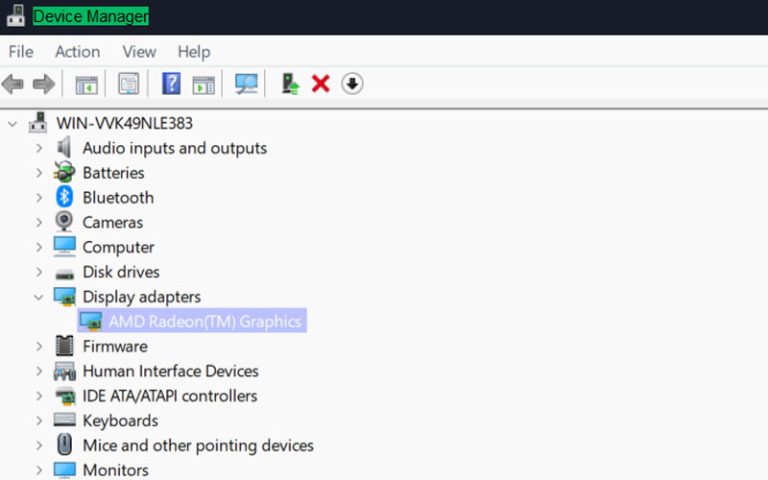Image resolution: width=768 pixels, height=480 pixels.
Task: Select the Monitors label
Action: (116, 470)
